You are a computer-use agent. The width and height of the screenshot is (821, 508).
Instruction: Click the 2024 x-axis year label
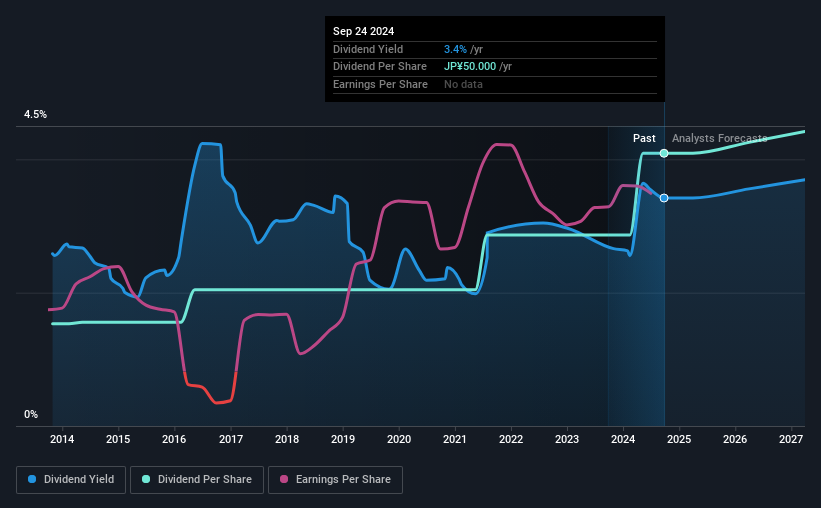click(623, 439)
